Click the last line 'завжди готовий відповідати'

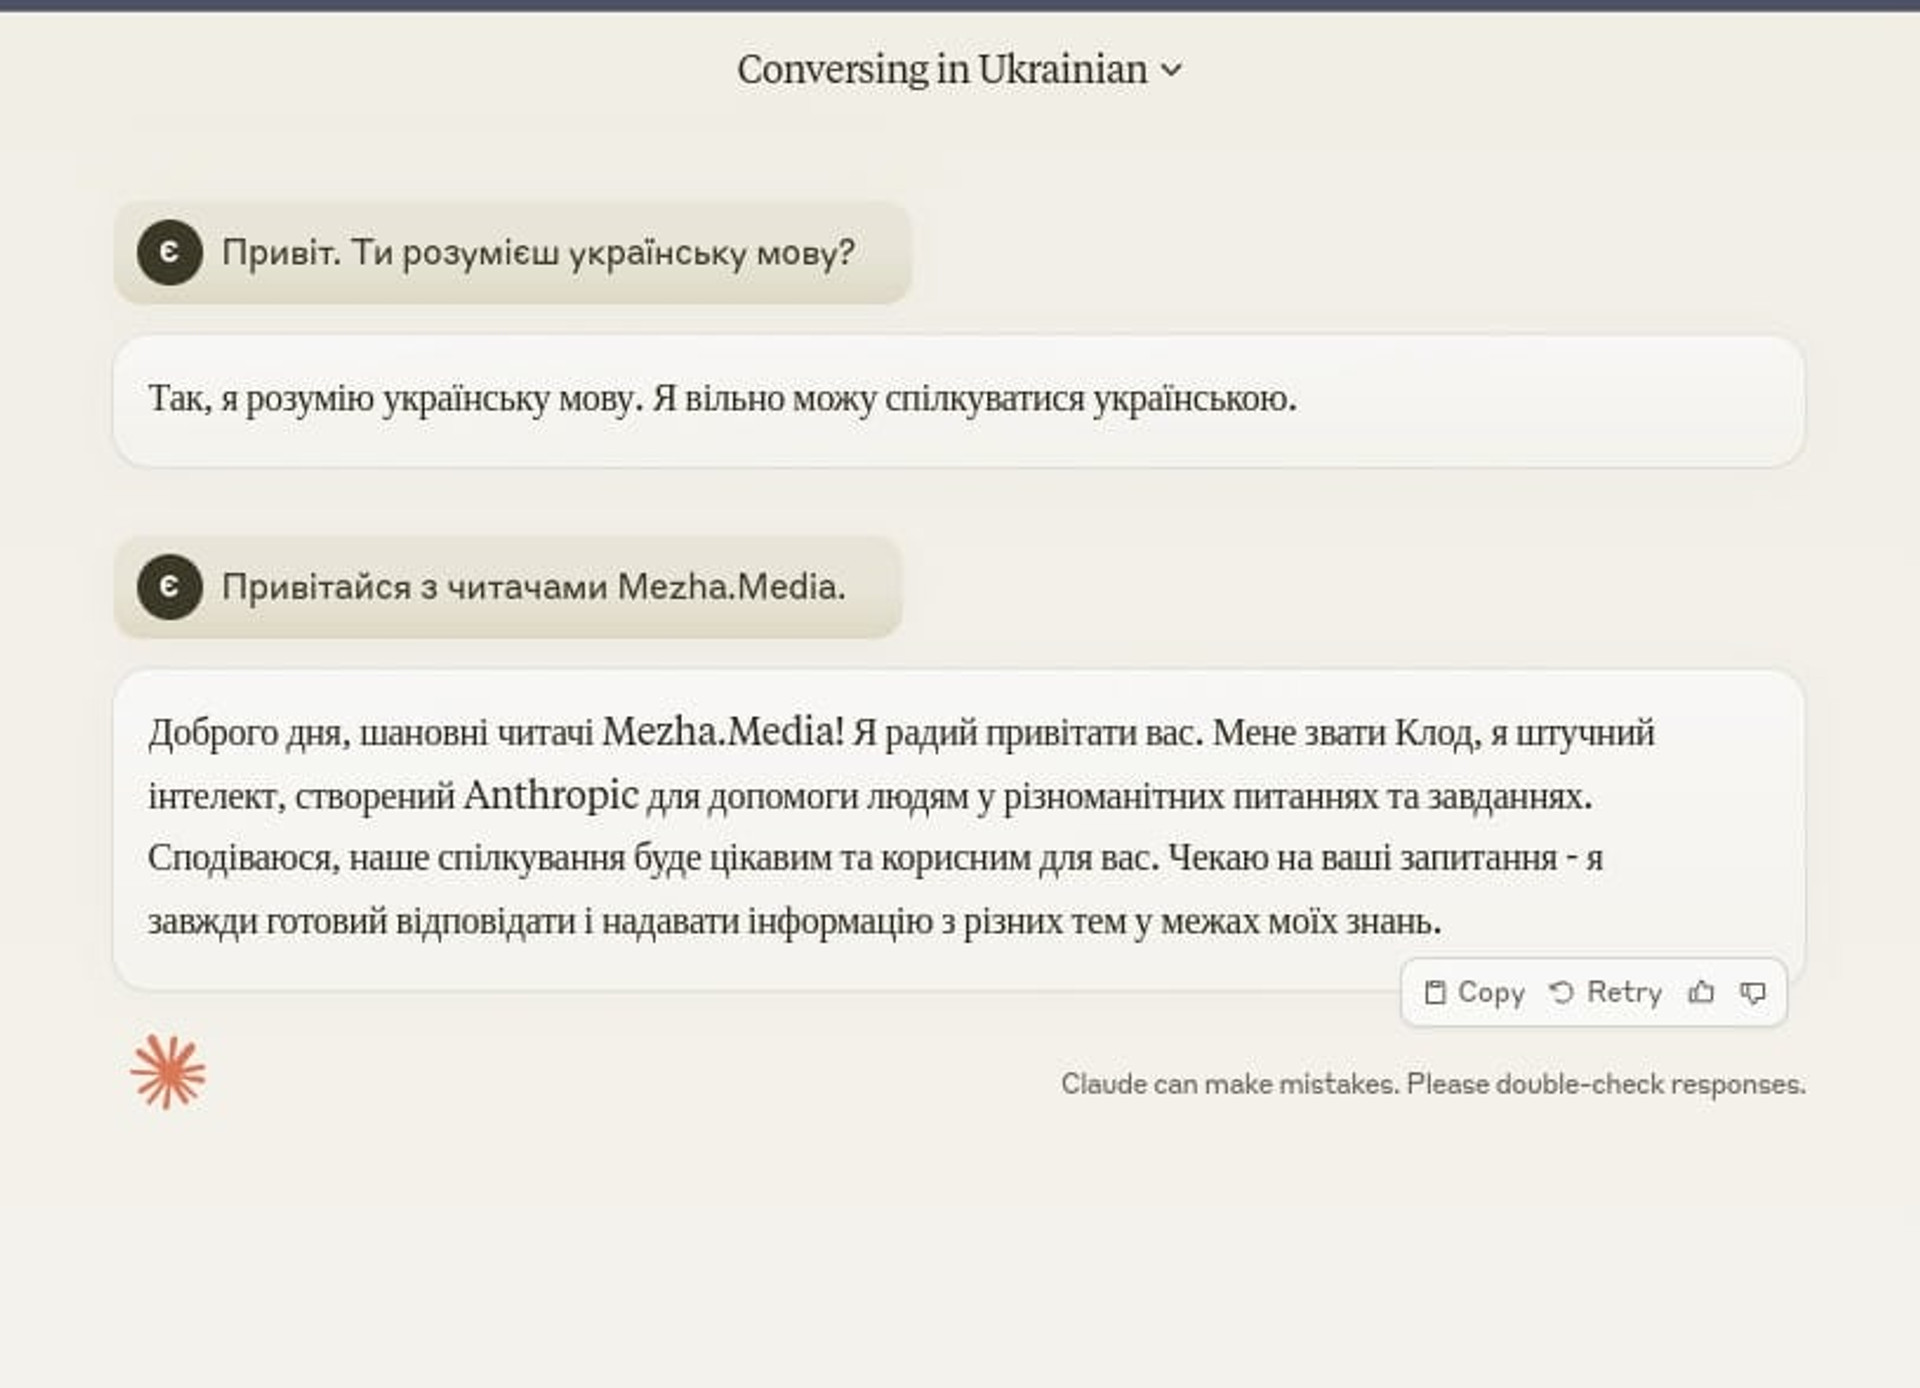point(794,921)
